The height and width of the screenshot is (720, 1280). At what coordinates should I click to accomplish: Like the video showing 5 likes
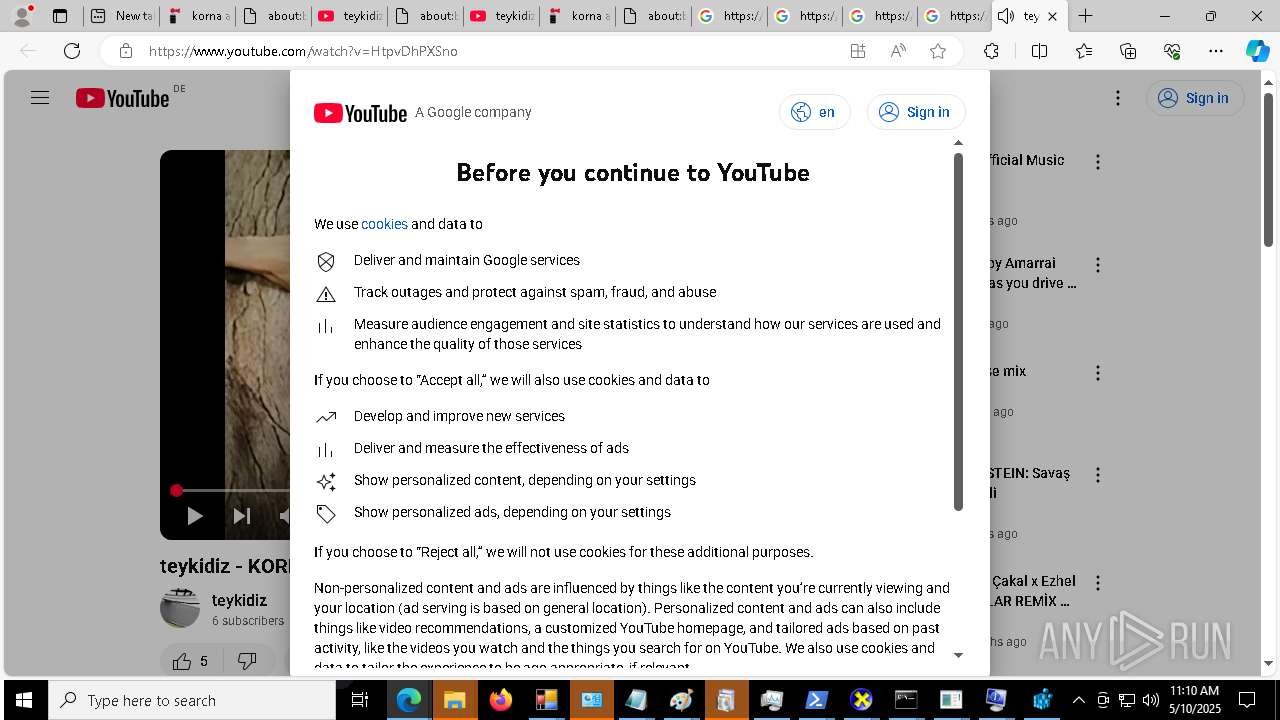(190, 661)
